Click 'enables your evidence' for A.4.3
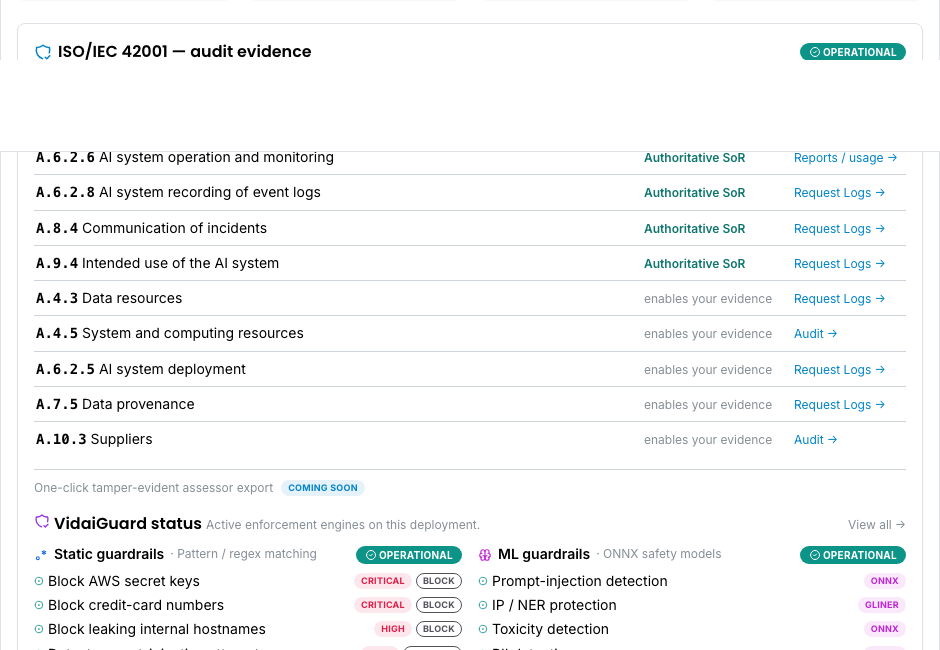 tap(708, 299)
